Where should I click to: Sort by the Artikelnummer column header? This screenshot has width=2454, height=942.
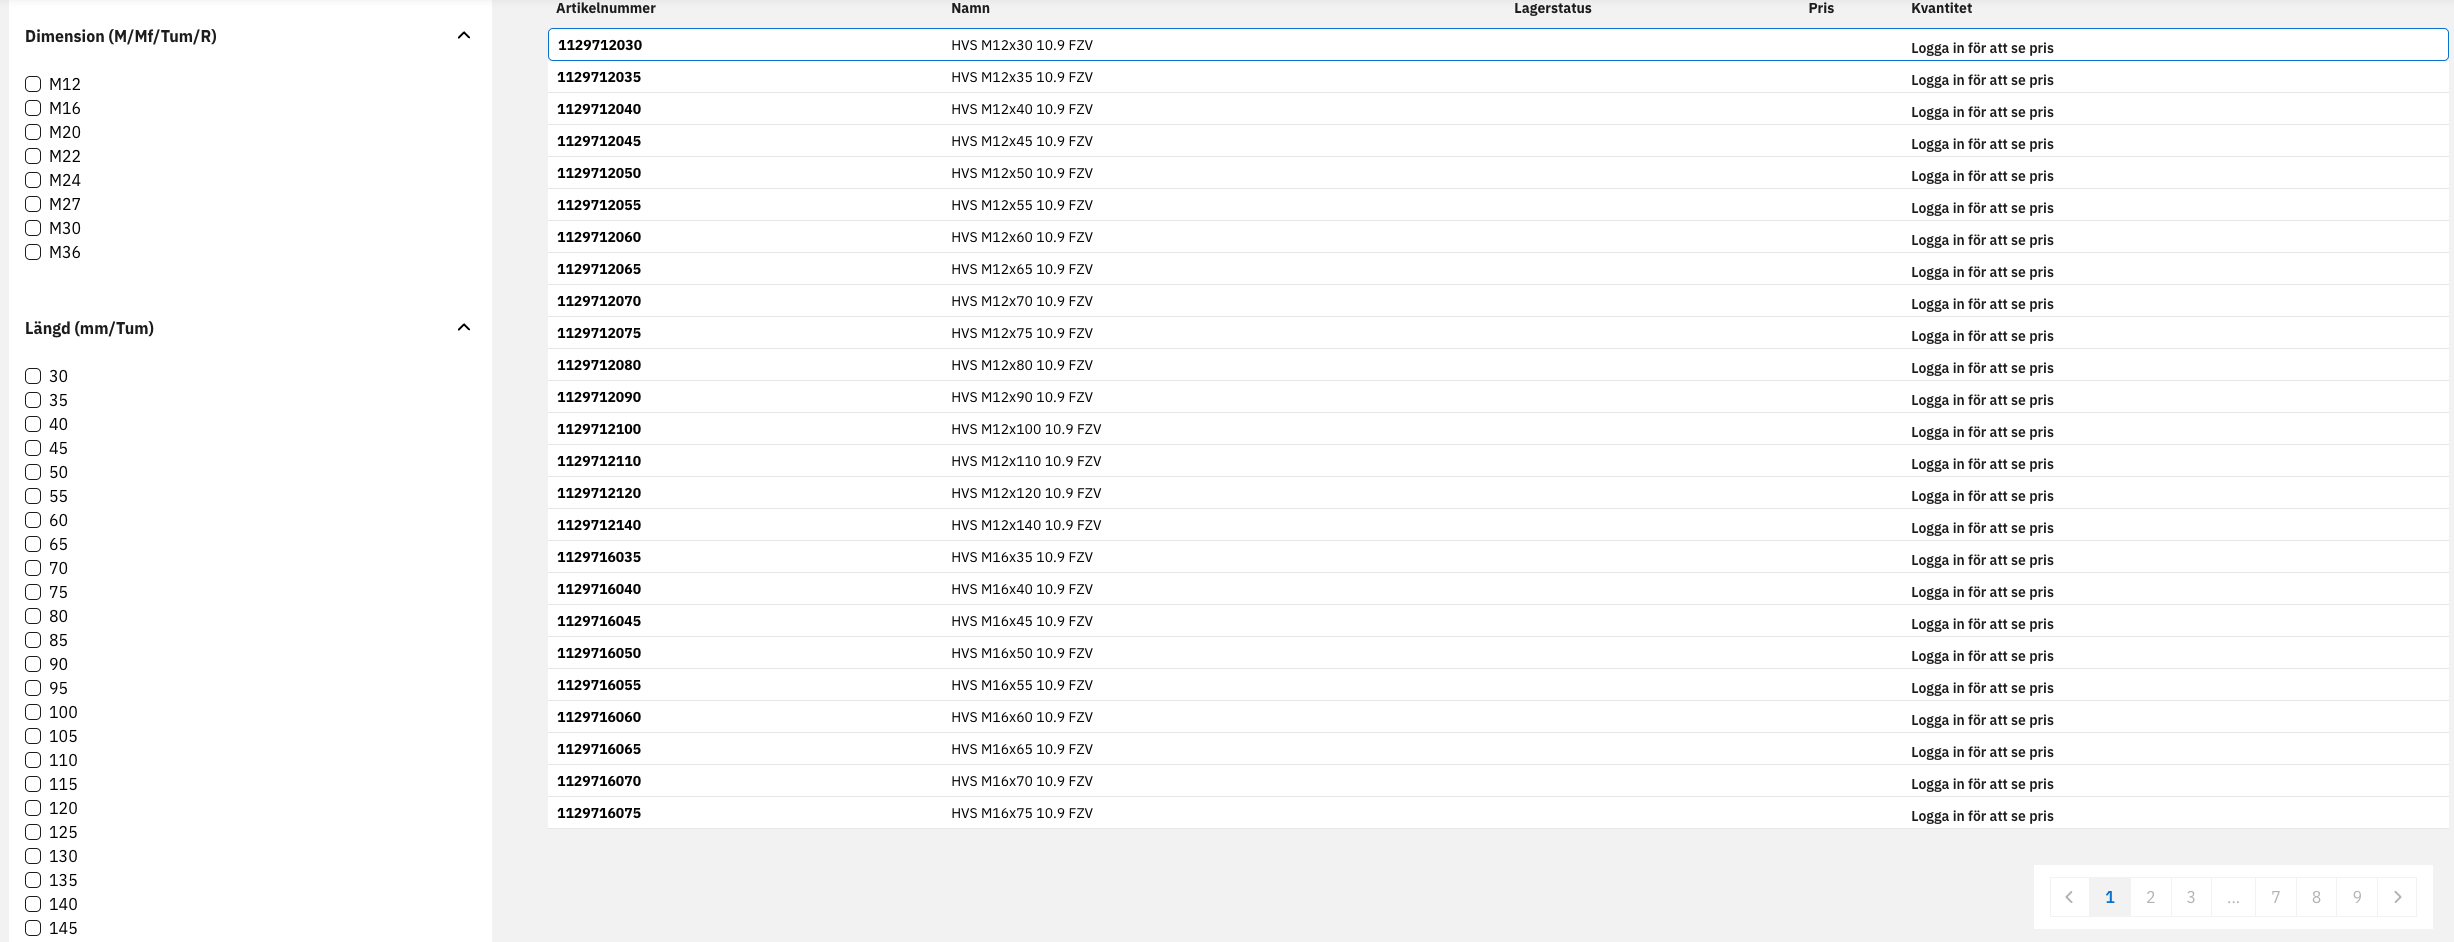605,8
